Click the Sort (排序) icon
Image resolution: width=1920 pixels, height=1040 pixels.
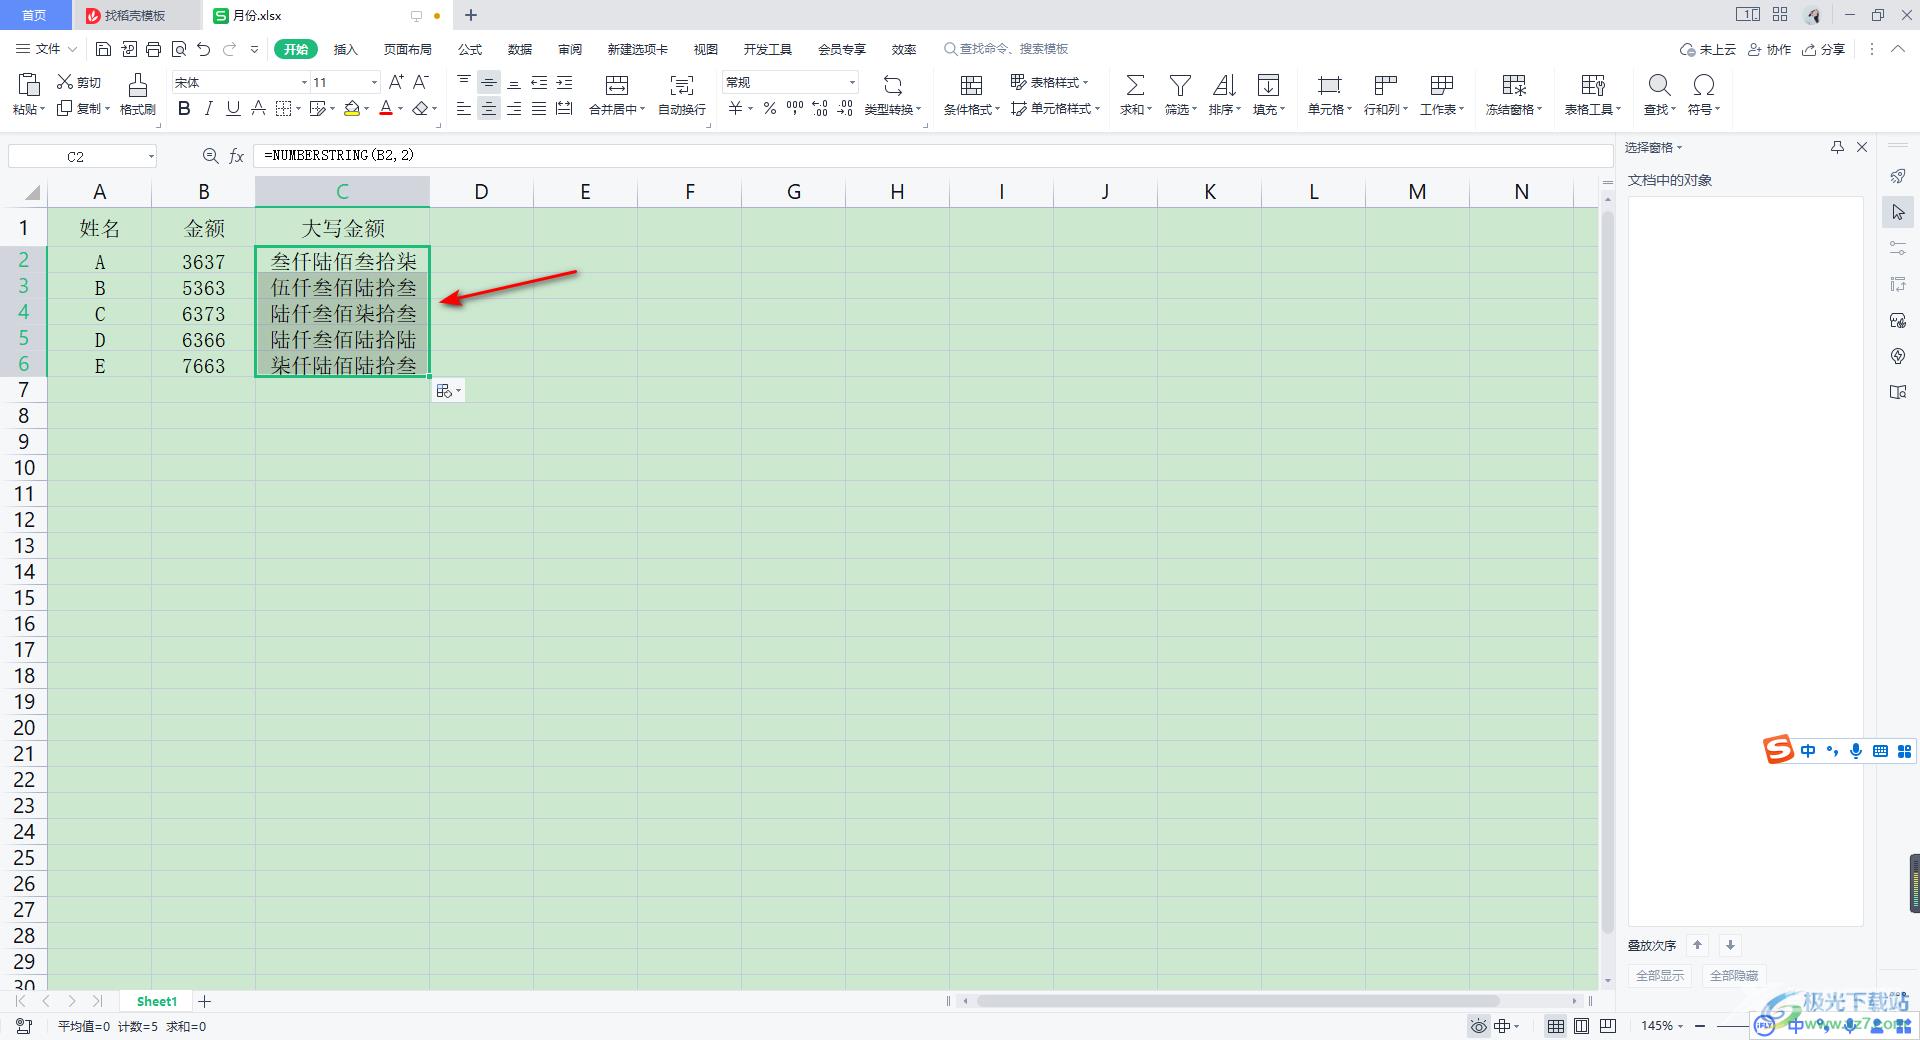pos(1224,84)
